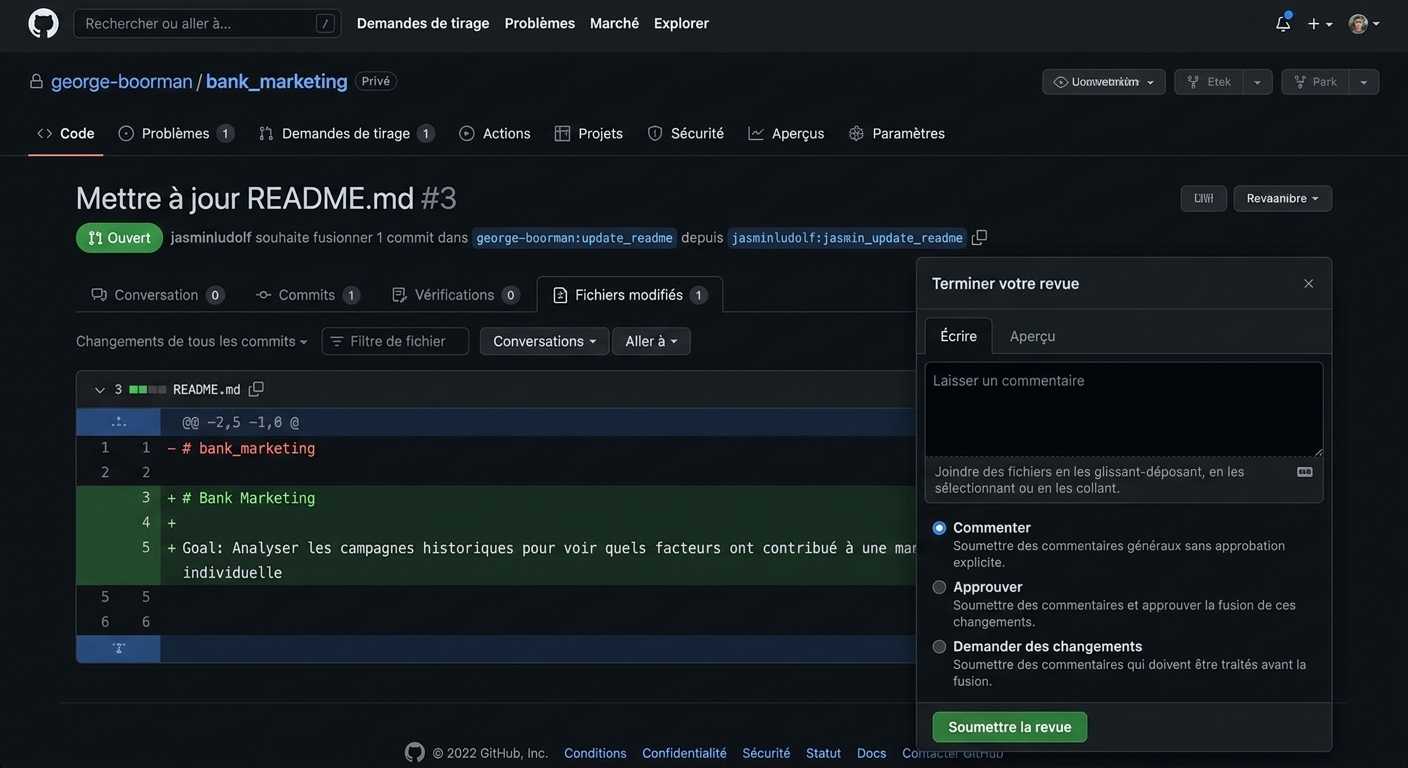Viewport: 1408px width, 768px height.
Task: Click the GitHub logo in the header
Action: coord(43,23)
